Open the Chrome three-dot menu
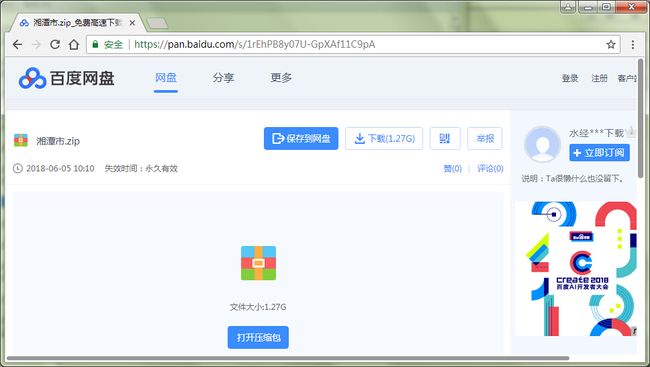650x367 pixels. [x=633, y=44]
